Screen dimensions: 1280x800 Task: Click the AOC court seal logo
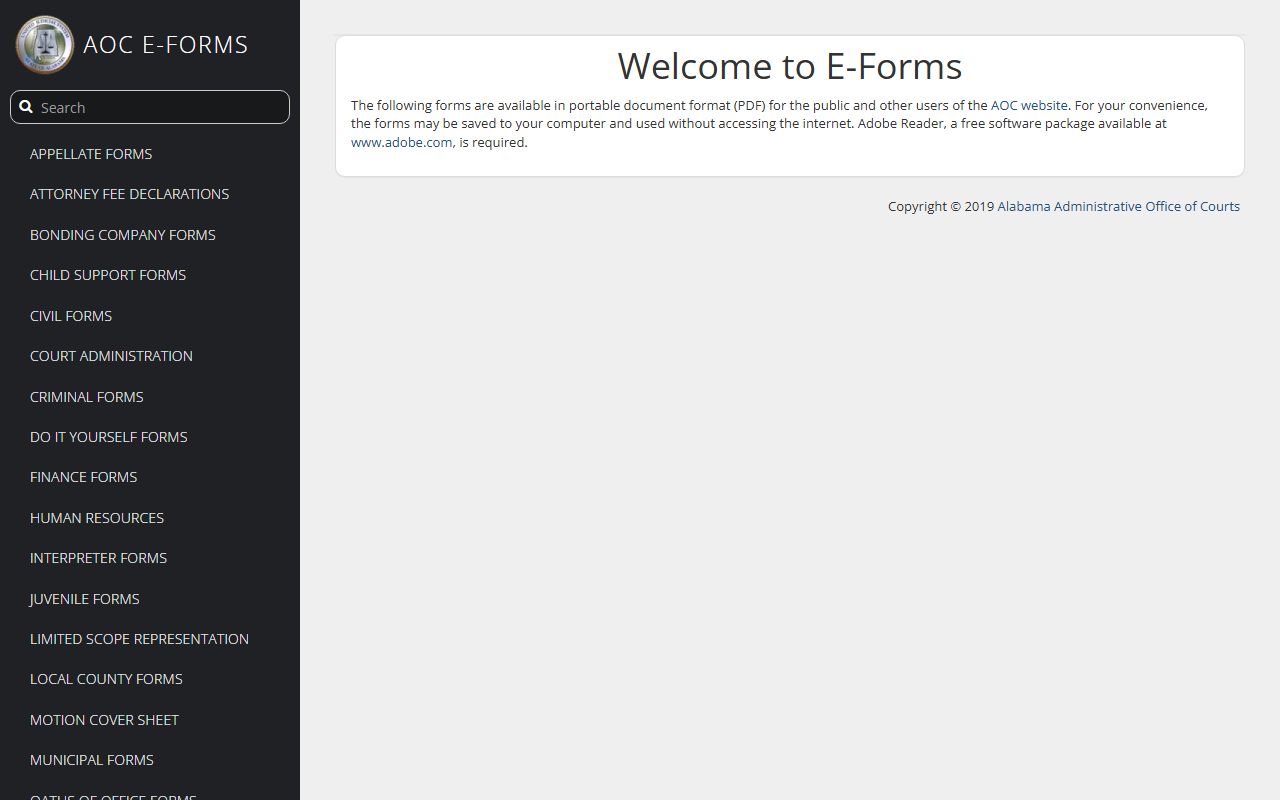pos(45,44)
